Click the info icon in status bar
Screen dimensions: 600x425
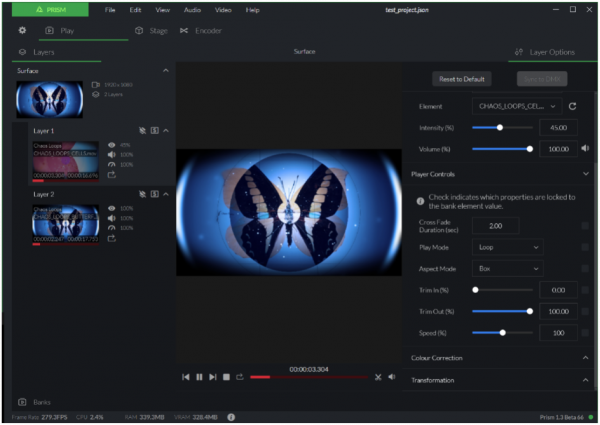(x=231, y=417)
